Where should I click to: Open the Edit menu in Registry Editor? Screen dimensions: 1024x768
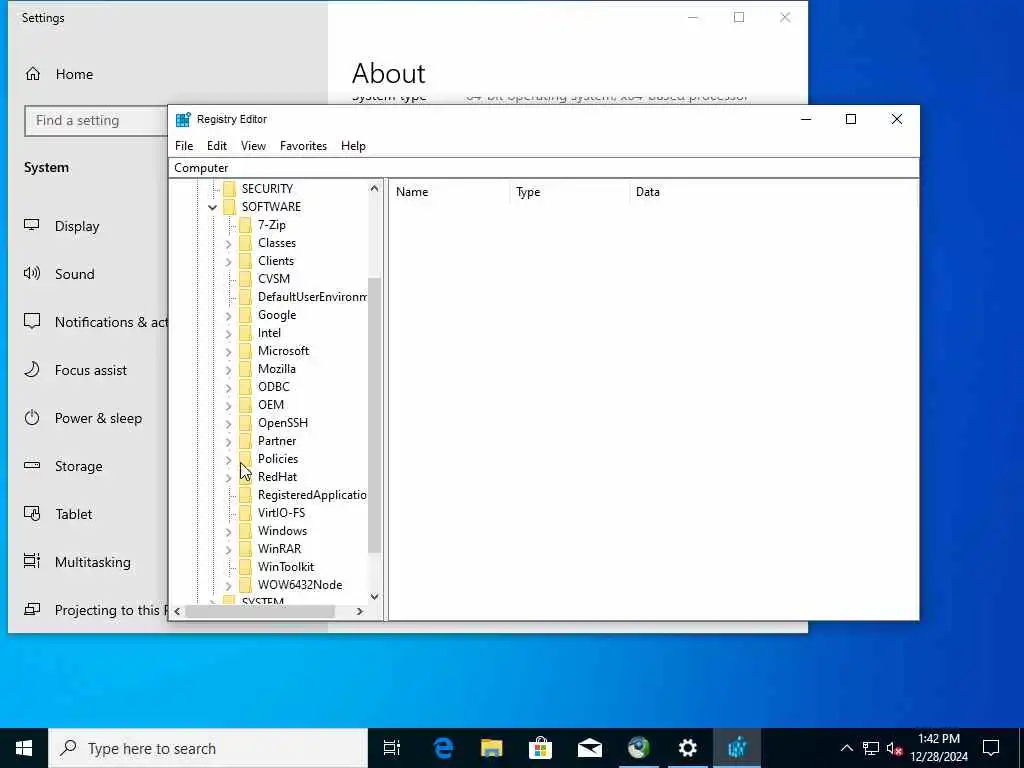click(x=217, y=146)
